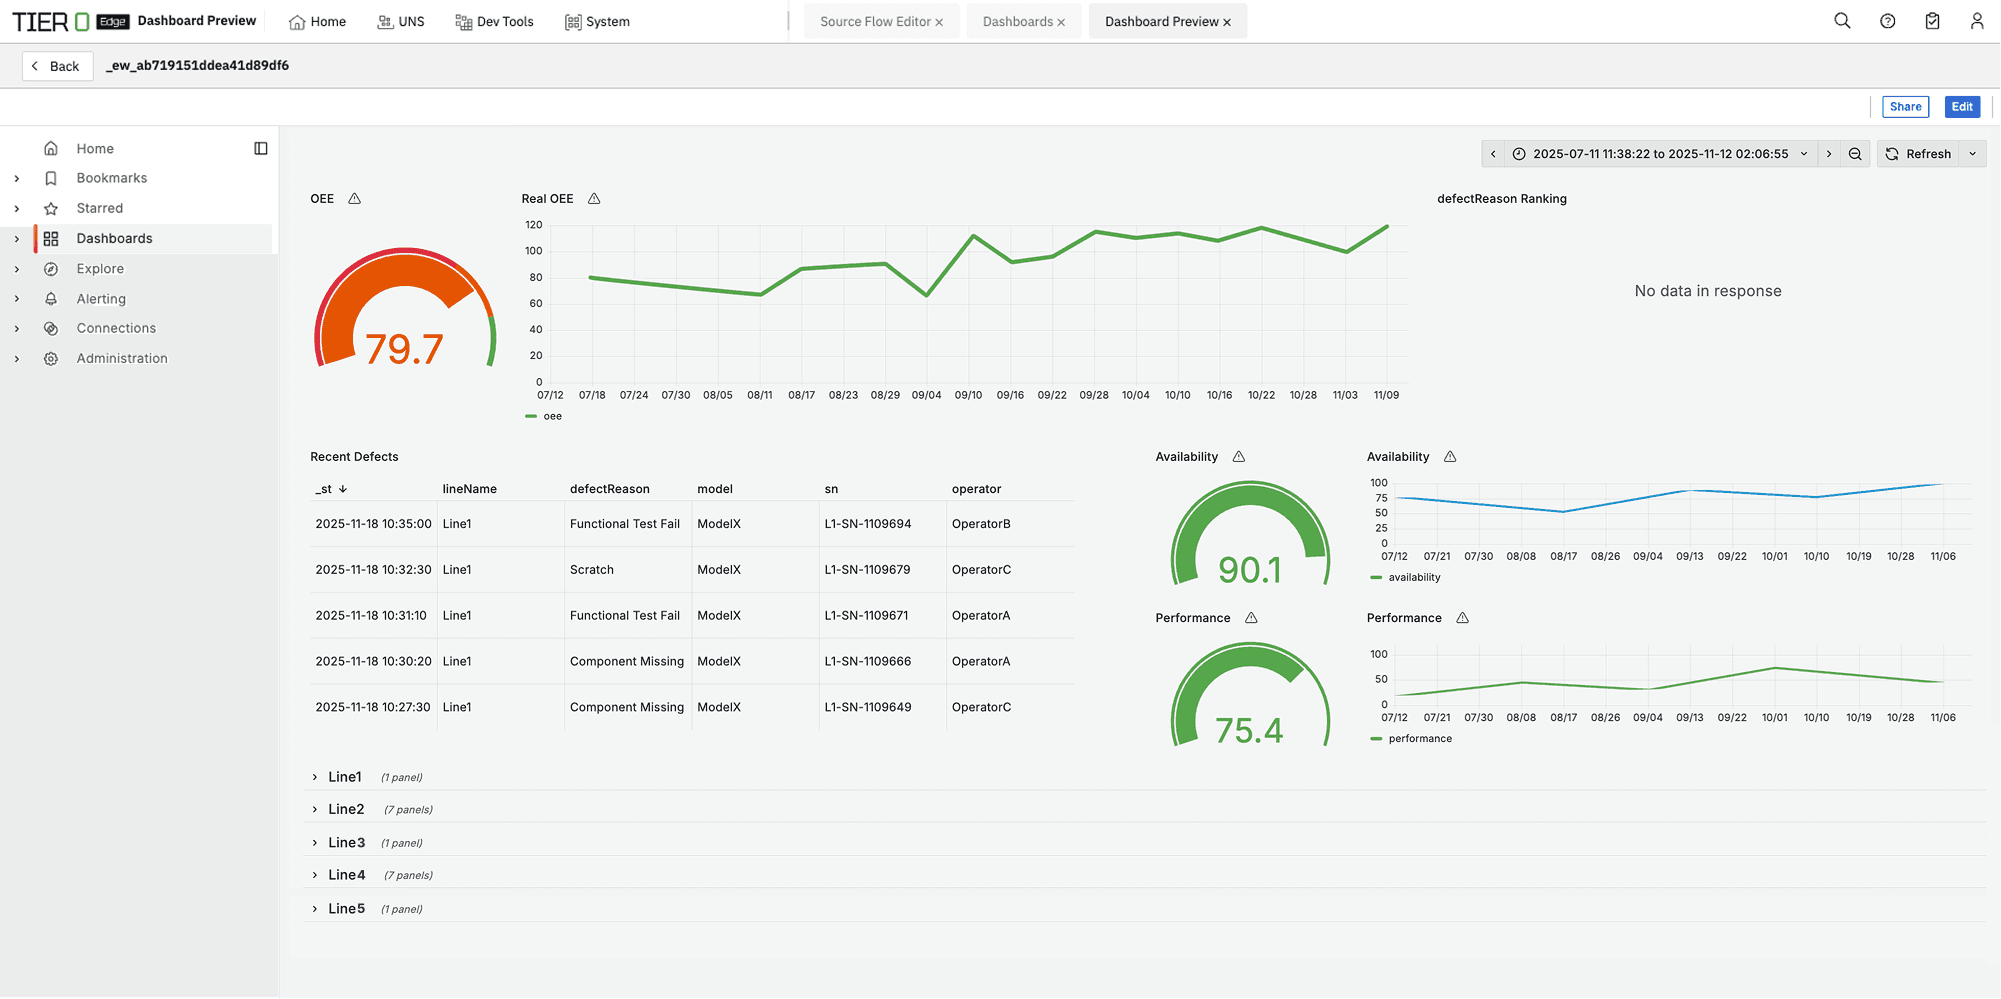Screen dimensions: 2001x999
Task: Zoom out the time range
Action: point(1855,154)
